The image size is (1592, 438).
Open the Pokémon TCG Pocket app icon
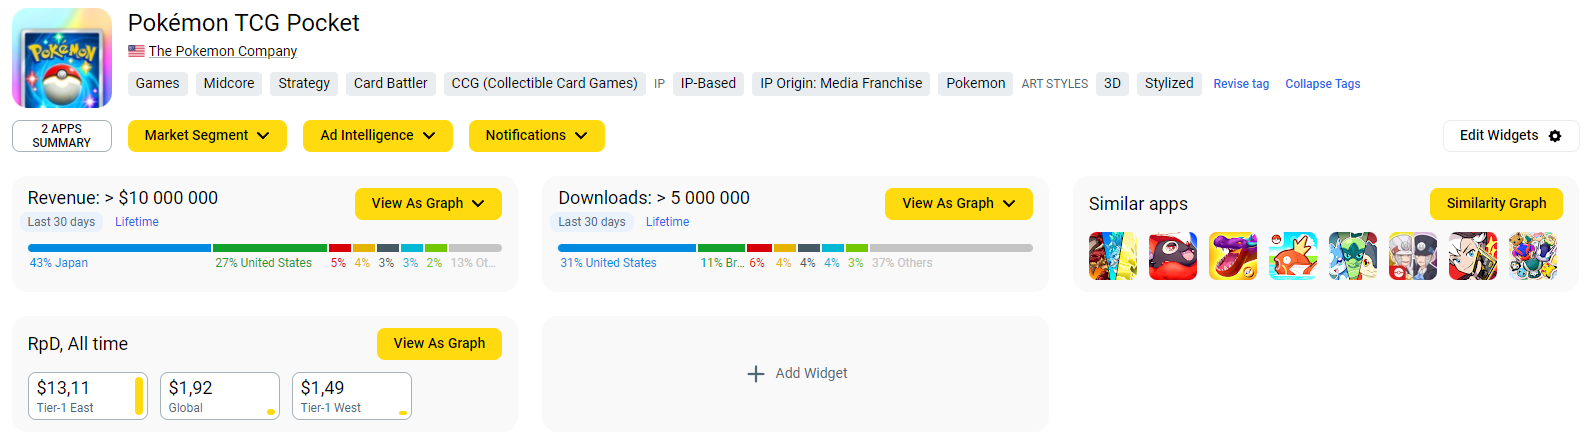coord(62,58)
